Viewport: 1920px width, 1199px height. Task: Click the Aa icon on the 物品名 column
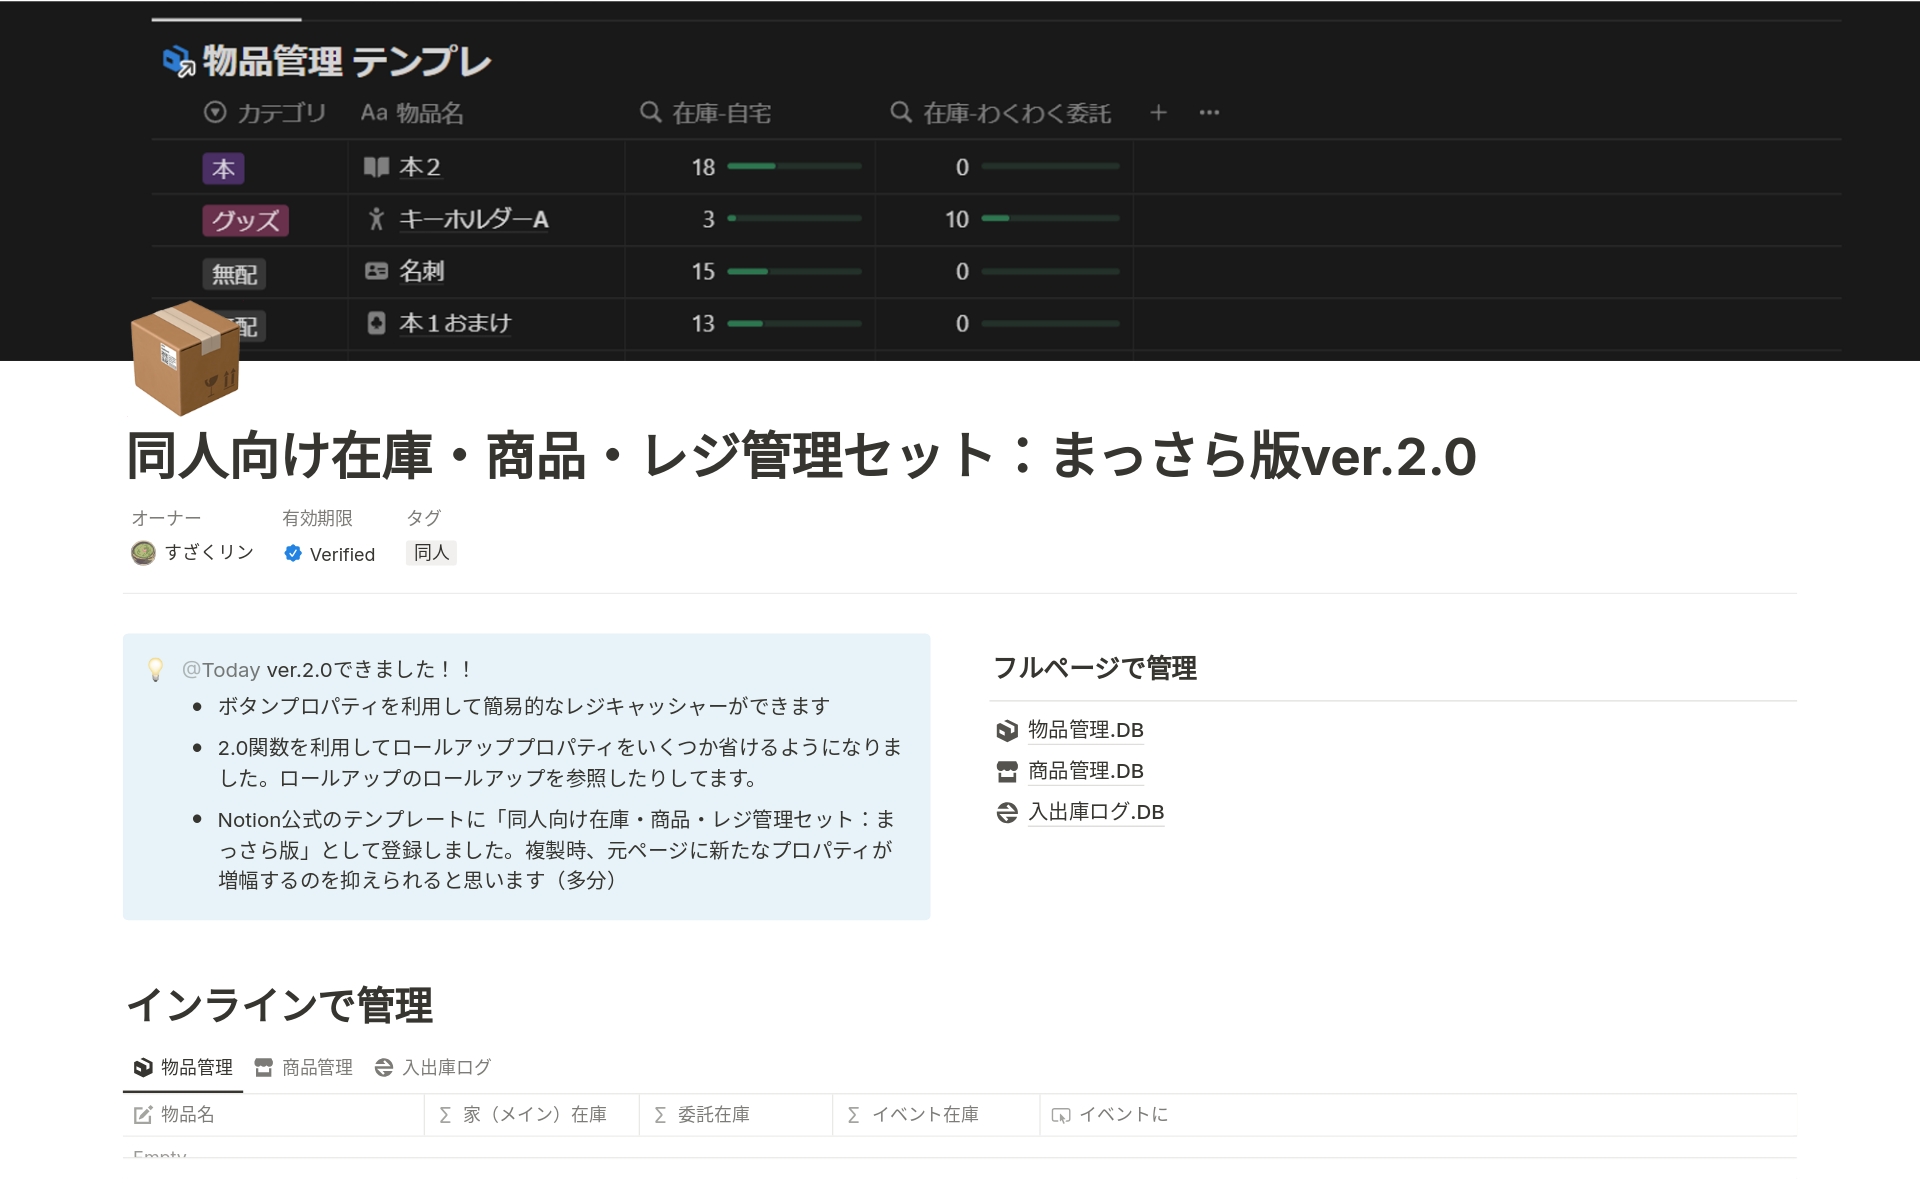(x=374, y=112)
